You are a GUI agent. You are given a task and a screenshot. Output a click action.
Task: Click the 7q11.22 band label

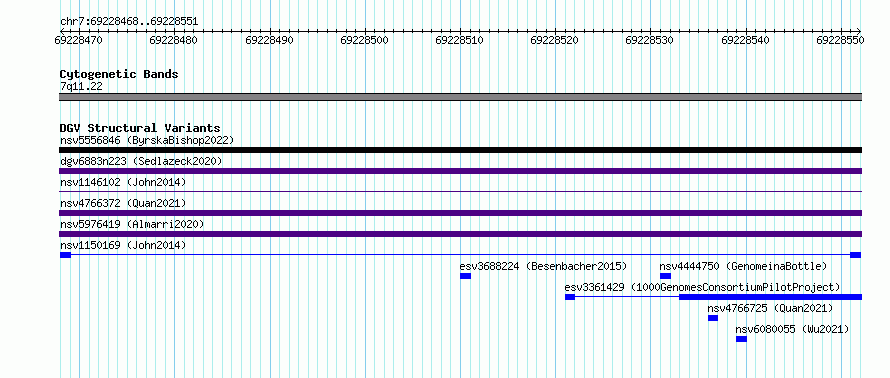[81, 87]
